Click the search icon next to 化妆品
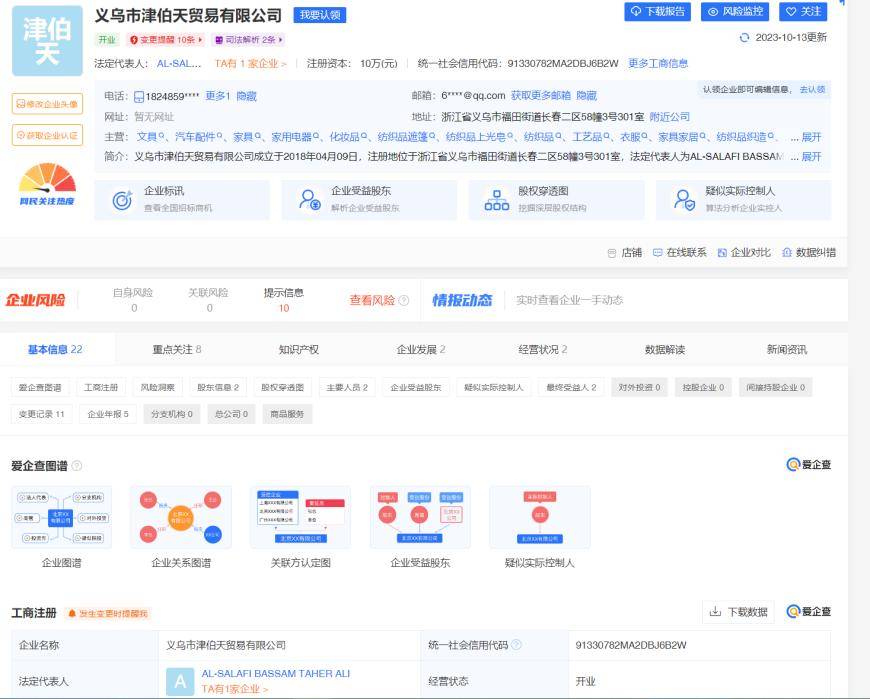870x699 pixels. coord(364,136)
